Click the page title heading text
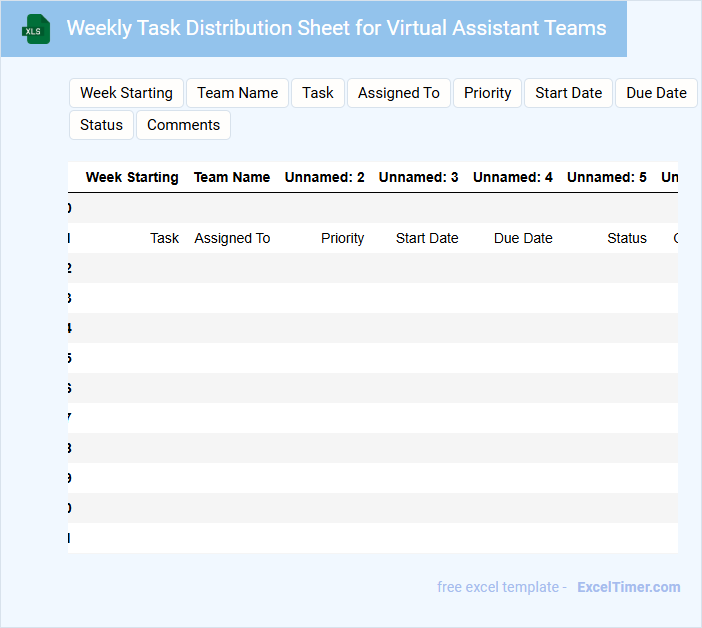The width and height of the screenshot is (702, 628). pos(336,28)
